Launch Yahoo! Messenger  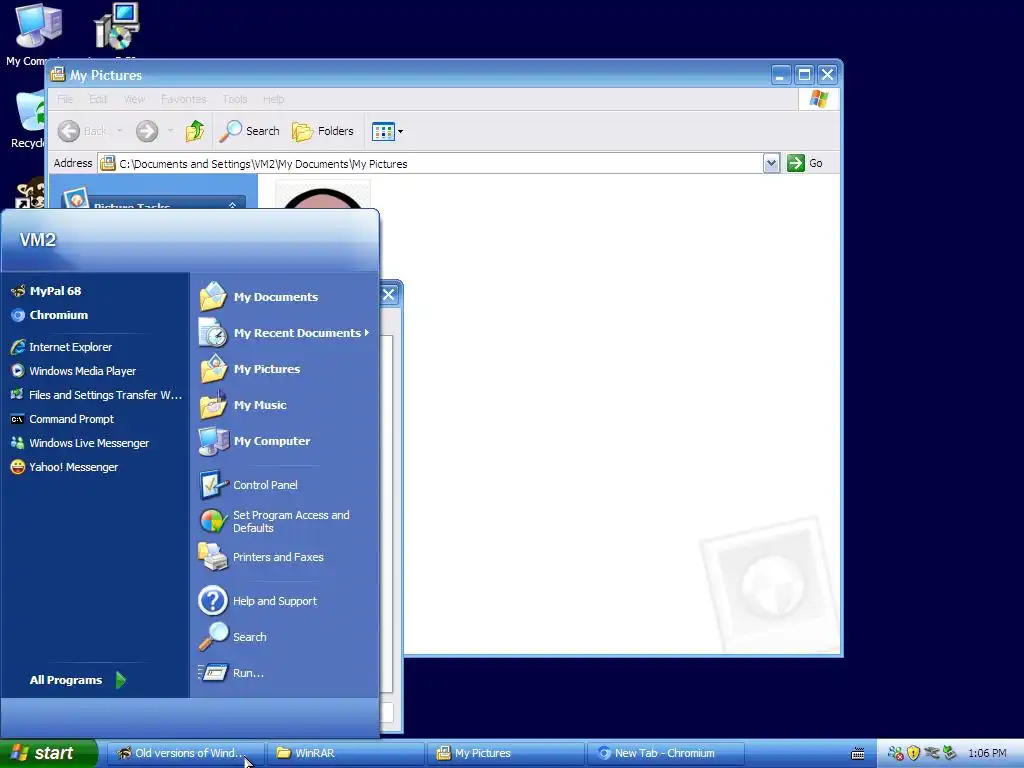coord(65,468)
